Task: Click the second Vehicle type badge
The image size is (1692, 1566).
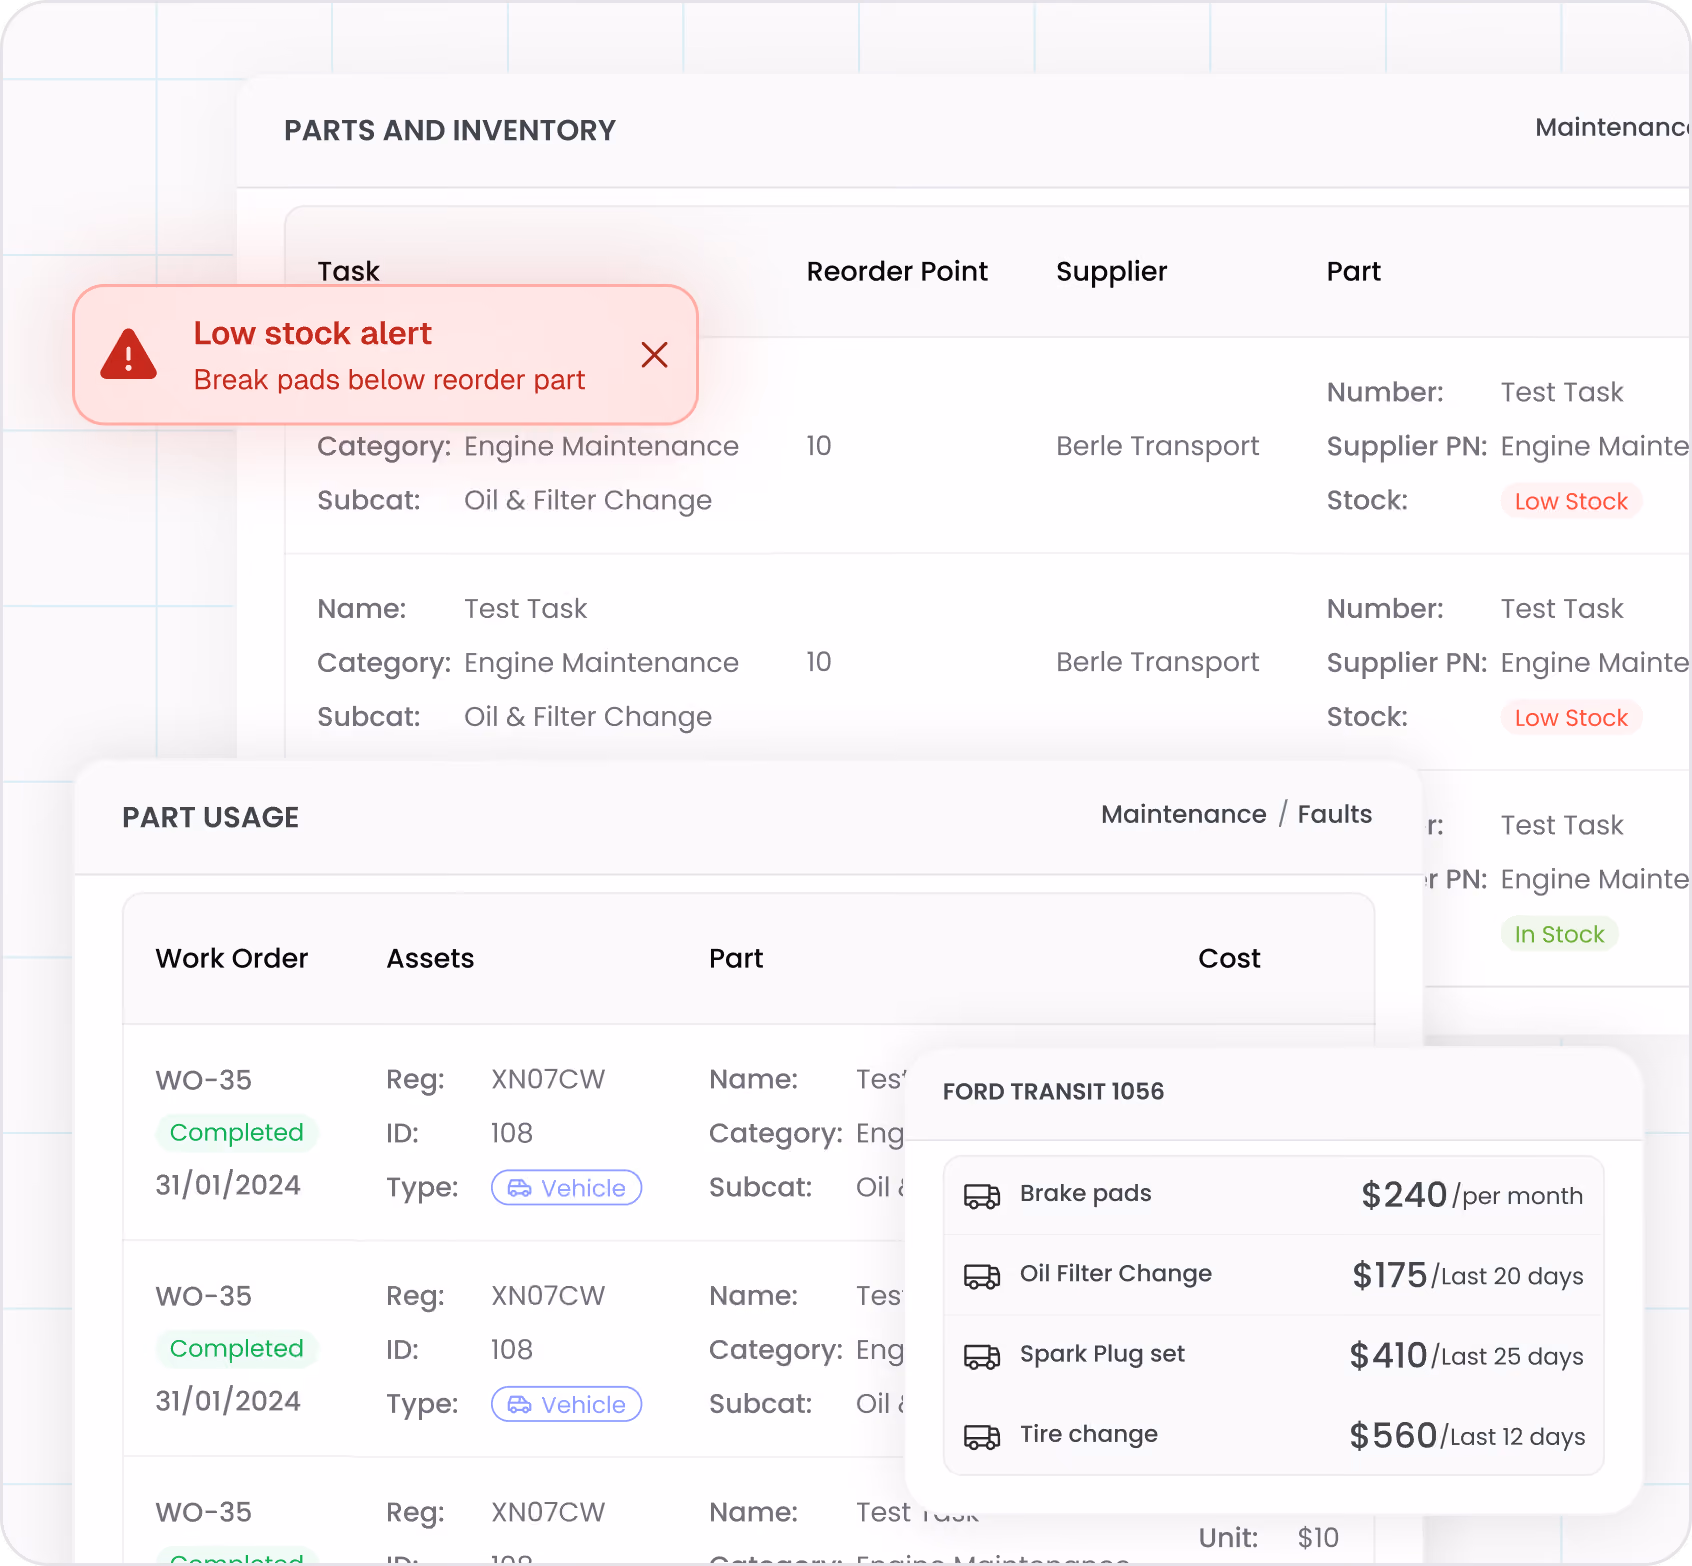Action: click(x=566, y=1404)
